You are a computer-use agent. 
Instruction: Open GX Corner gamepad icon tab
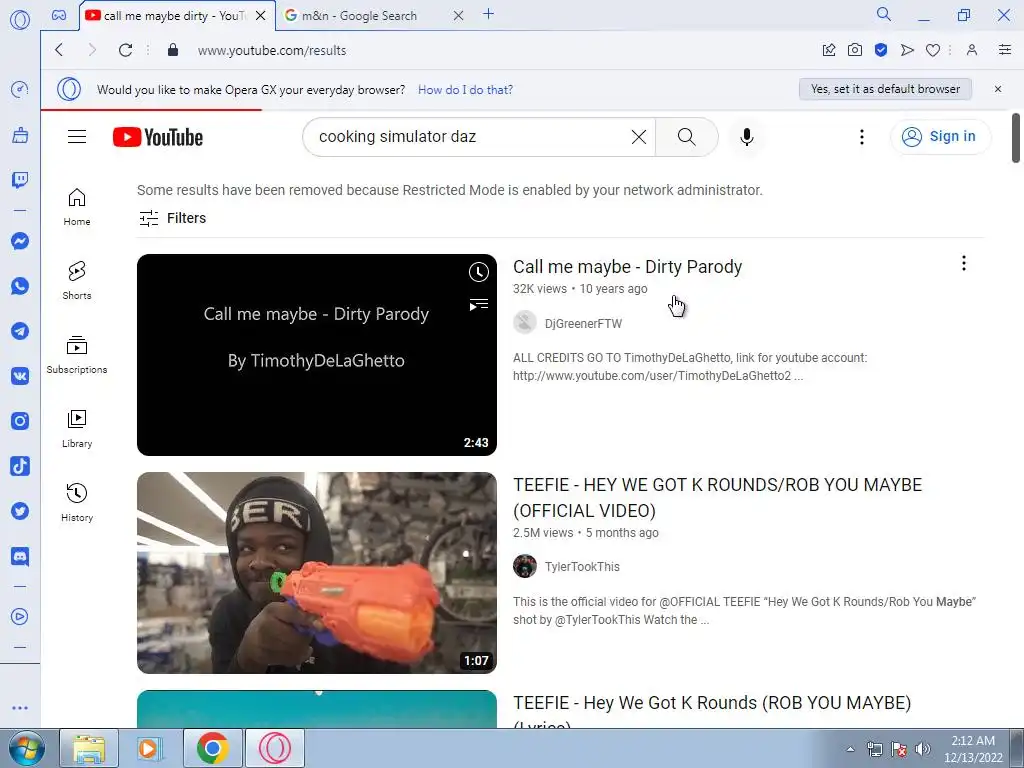click(59, 15)
